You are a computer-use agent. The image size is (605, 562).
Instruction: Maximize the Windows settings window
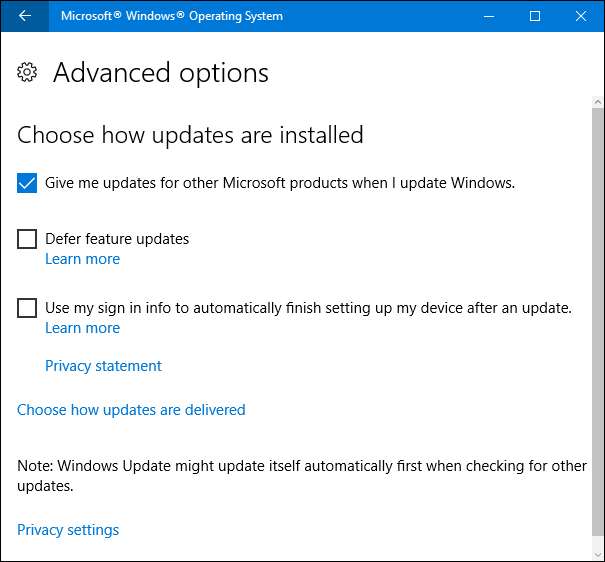[535, 16]
